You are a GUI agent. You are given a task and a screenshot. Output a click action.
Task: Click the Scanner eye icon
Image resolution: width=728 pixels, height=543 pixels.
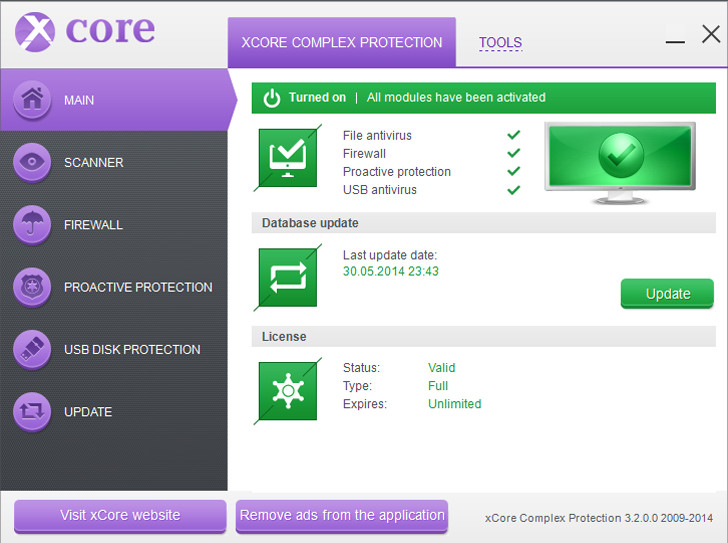[32, 162]
